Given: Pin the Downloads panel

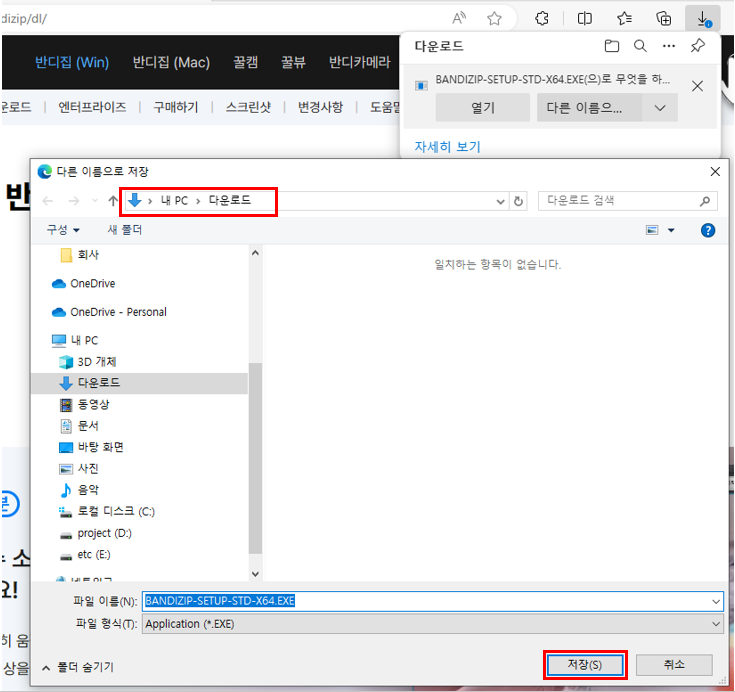Looking at the screenshot, I should (x=698, y=46).
